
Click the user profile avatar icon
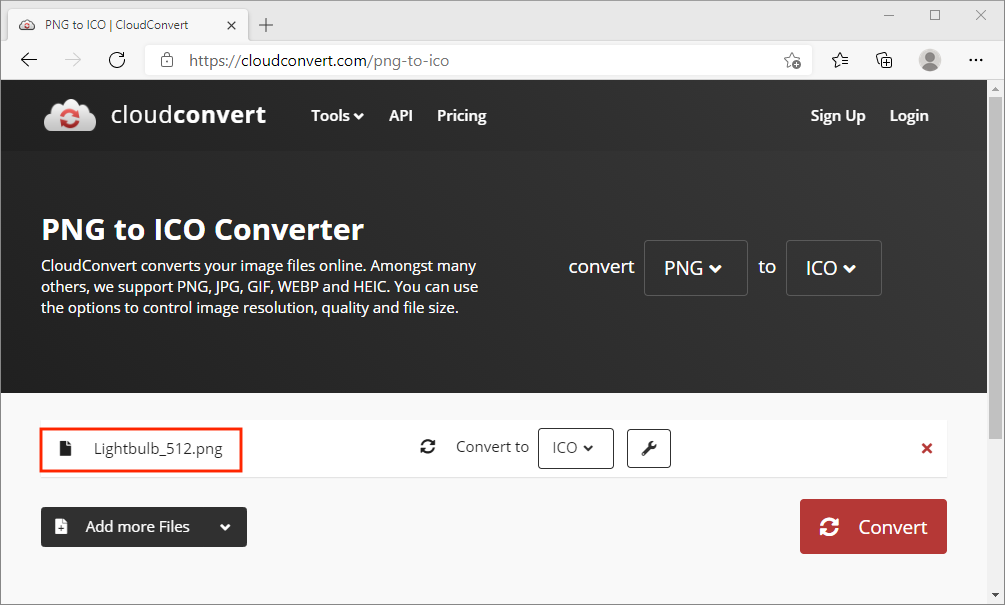[x=929, y=60]
